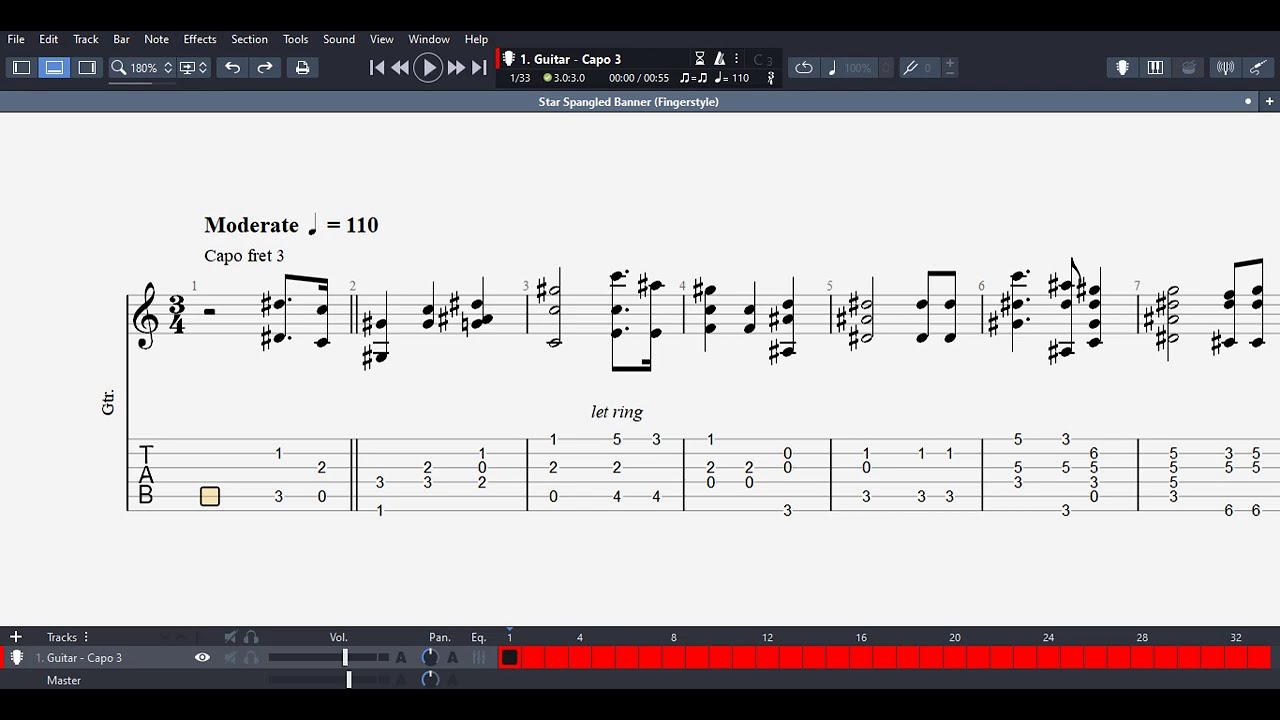Add a new track with plus icon
This screenshot has width=1280, height=720.
point(16,636)
